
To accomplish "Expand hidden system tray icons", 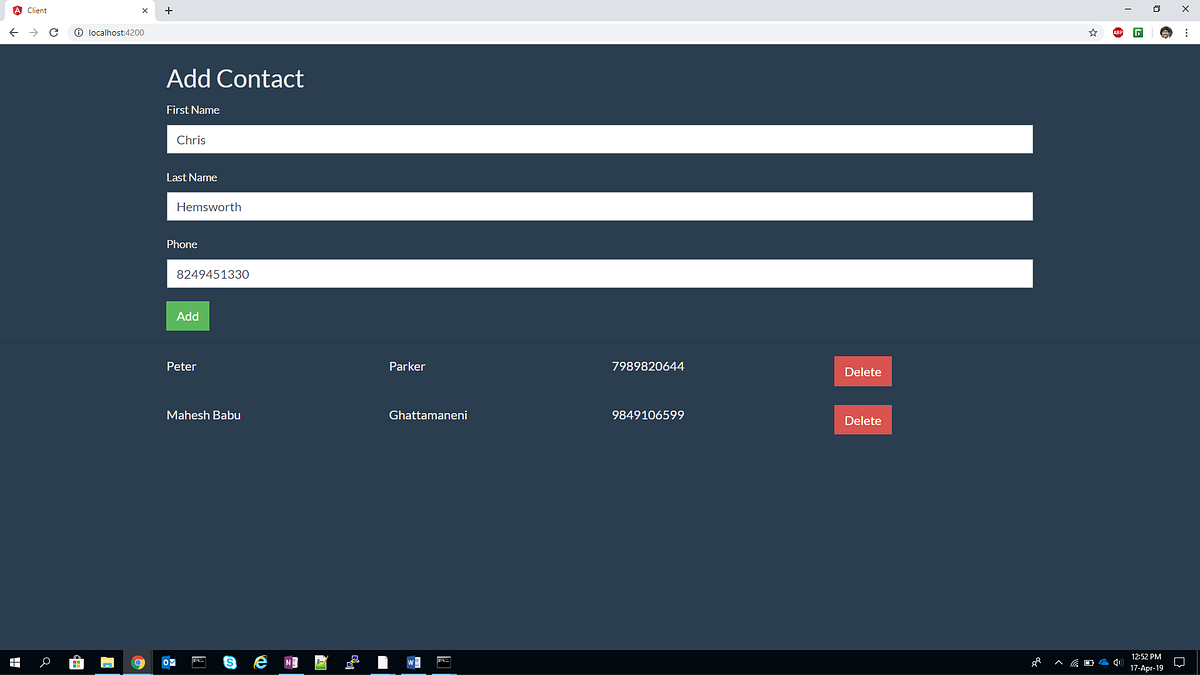I will (x=1058, y=662).
